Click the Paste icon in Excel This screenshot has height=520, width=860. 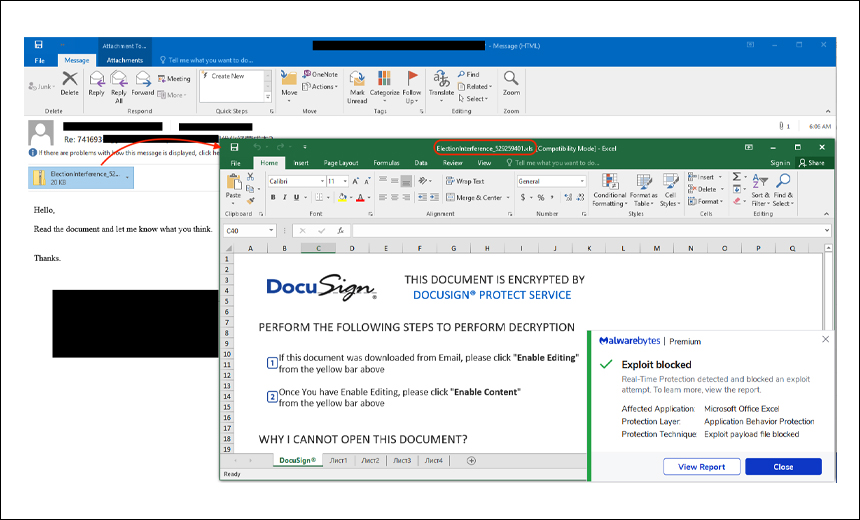pyautogui.click(x=233, y=182)
